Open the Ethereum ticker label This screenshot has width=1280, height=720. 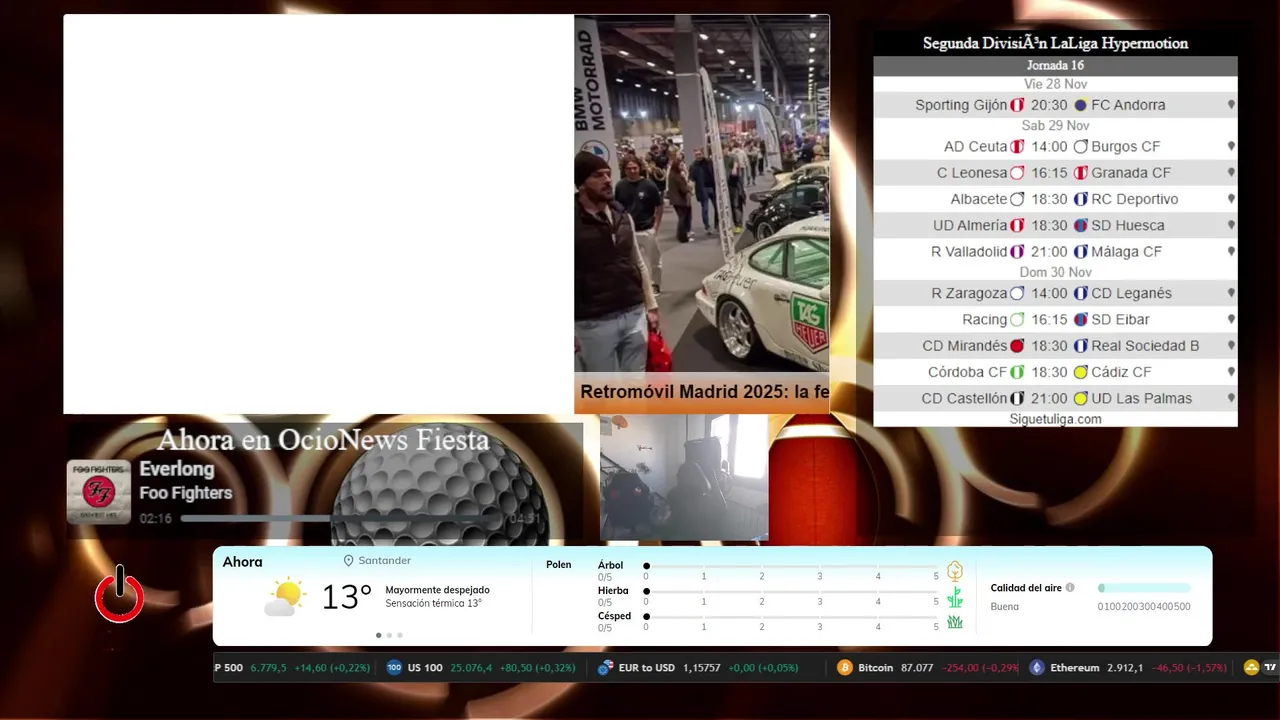1075,668
